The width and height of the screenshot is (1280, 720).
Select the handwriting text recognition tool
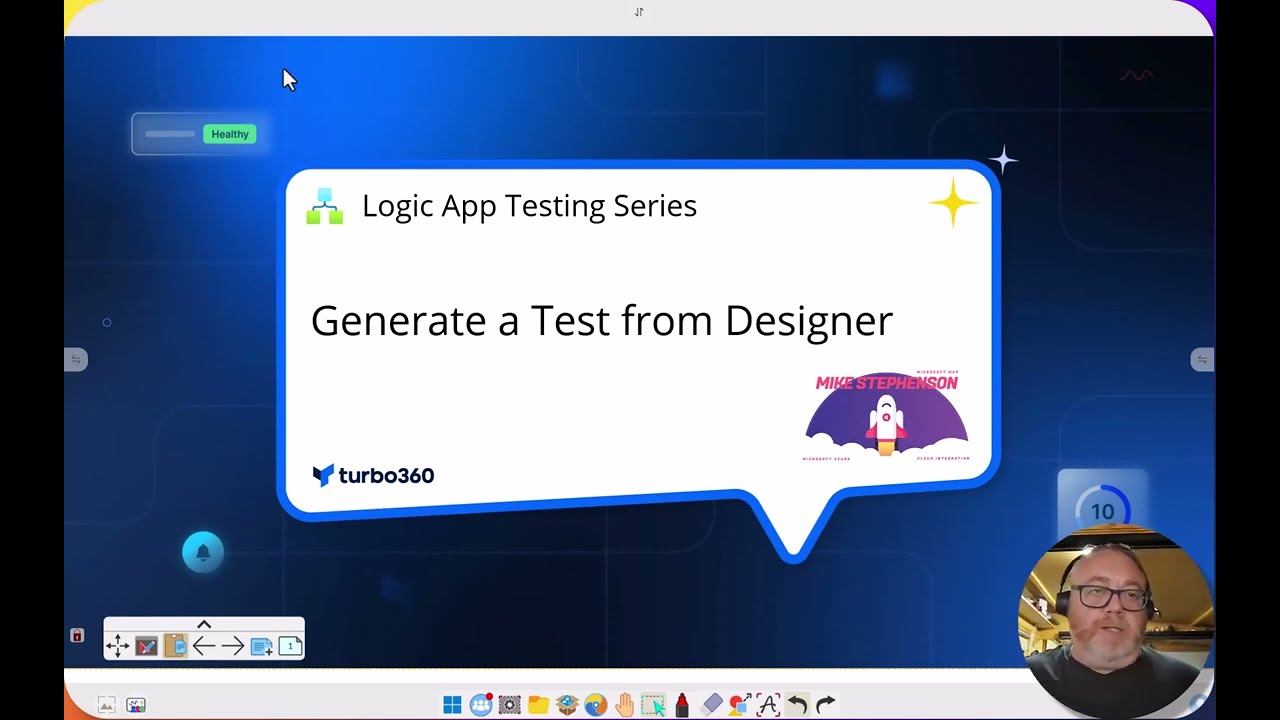pyautogui.click(x=768, y=705)
